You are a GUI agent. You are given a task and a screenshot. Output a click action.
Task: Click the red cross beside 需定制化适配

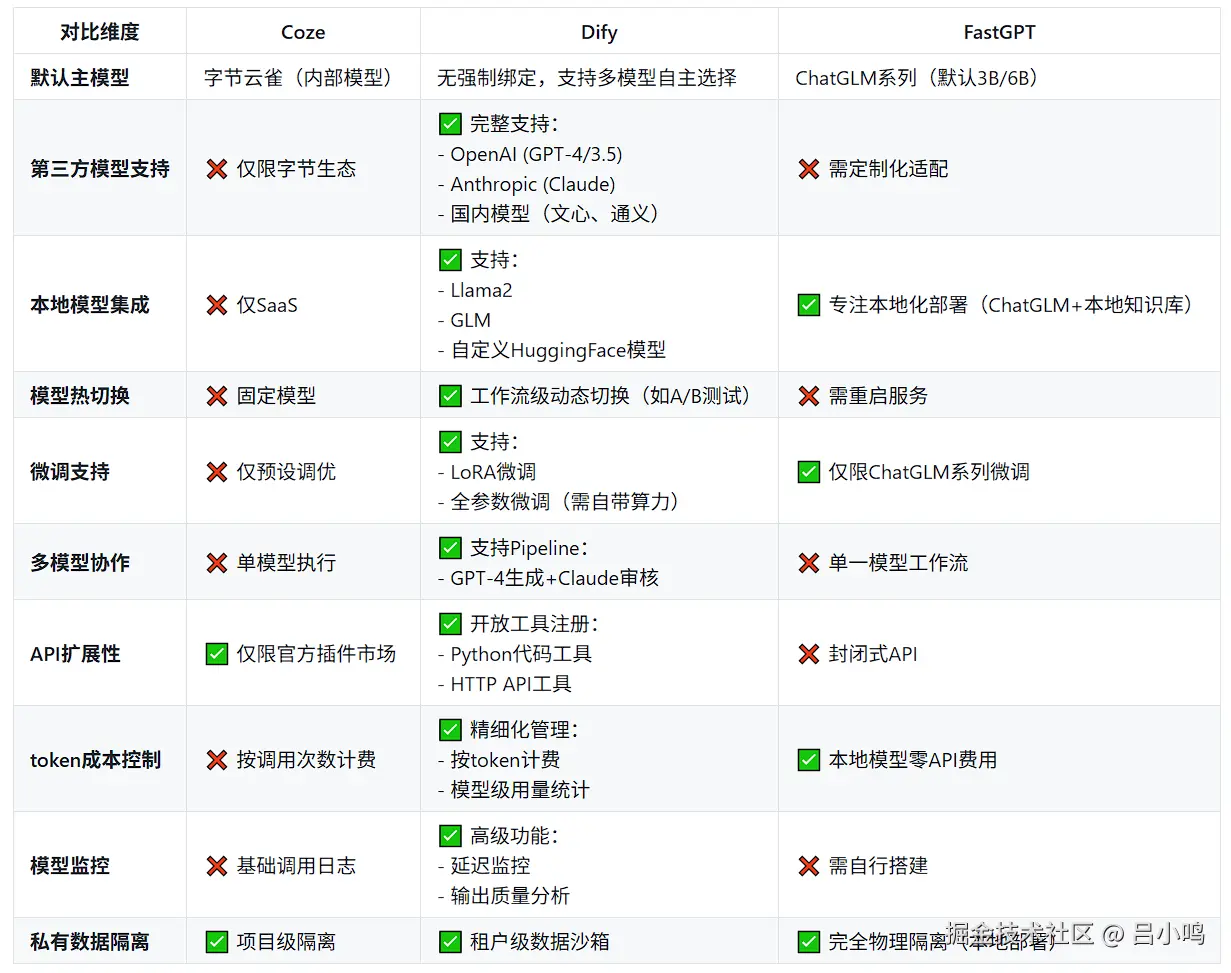[x=809, y=169]
